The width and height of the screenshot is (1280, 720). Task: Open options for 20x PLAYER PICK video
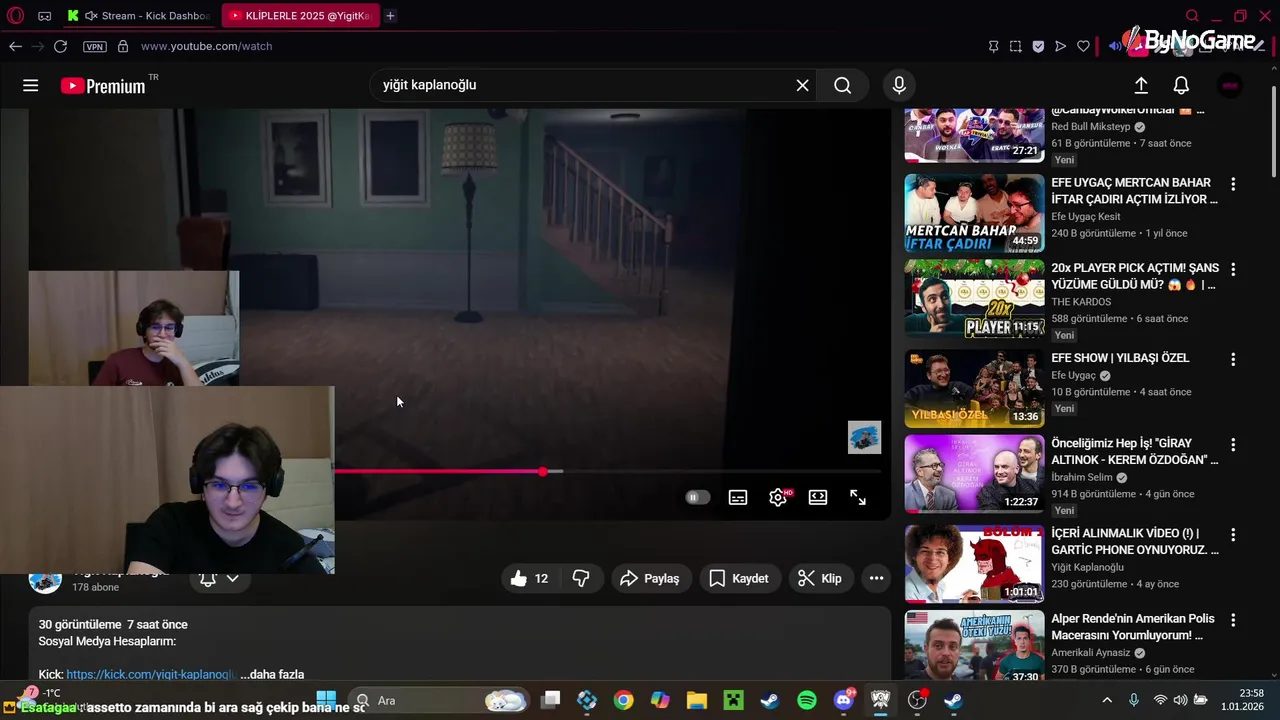[1233, 269]
